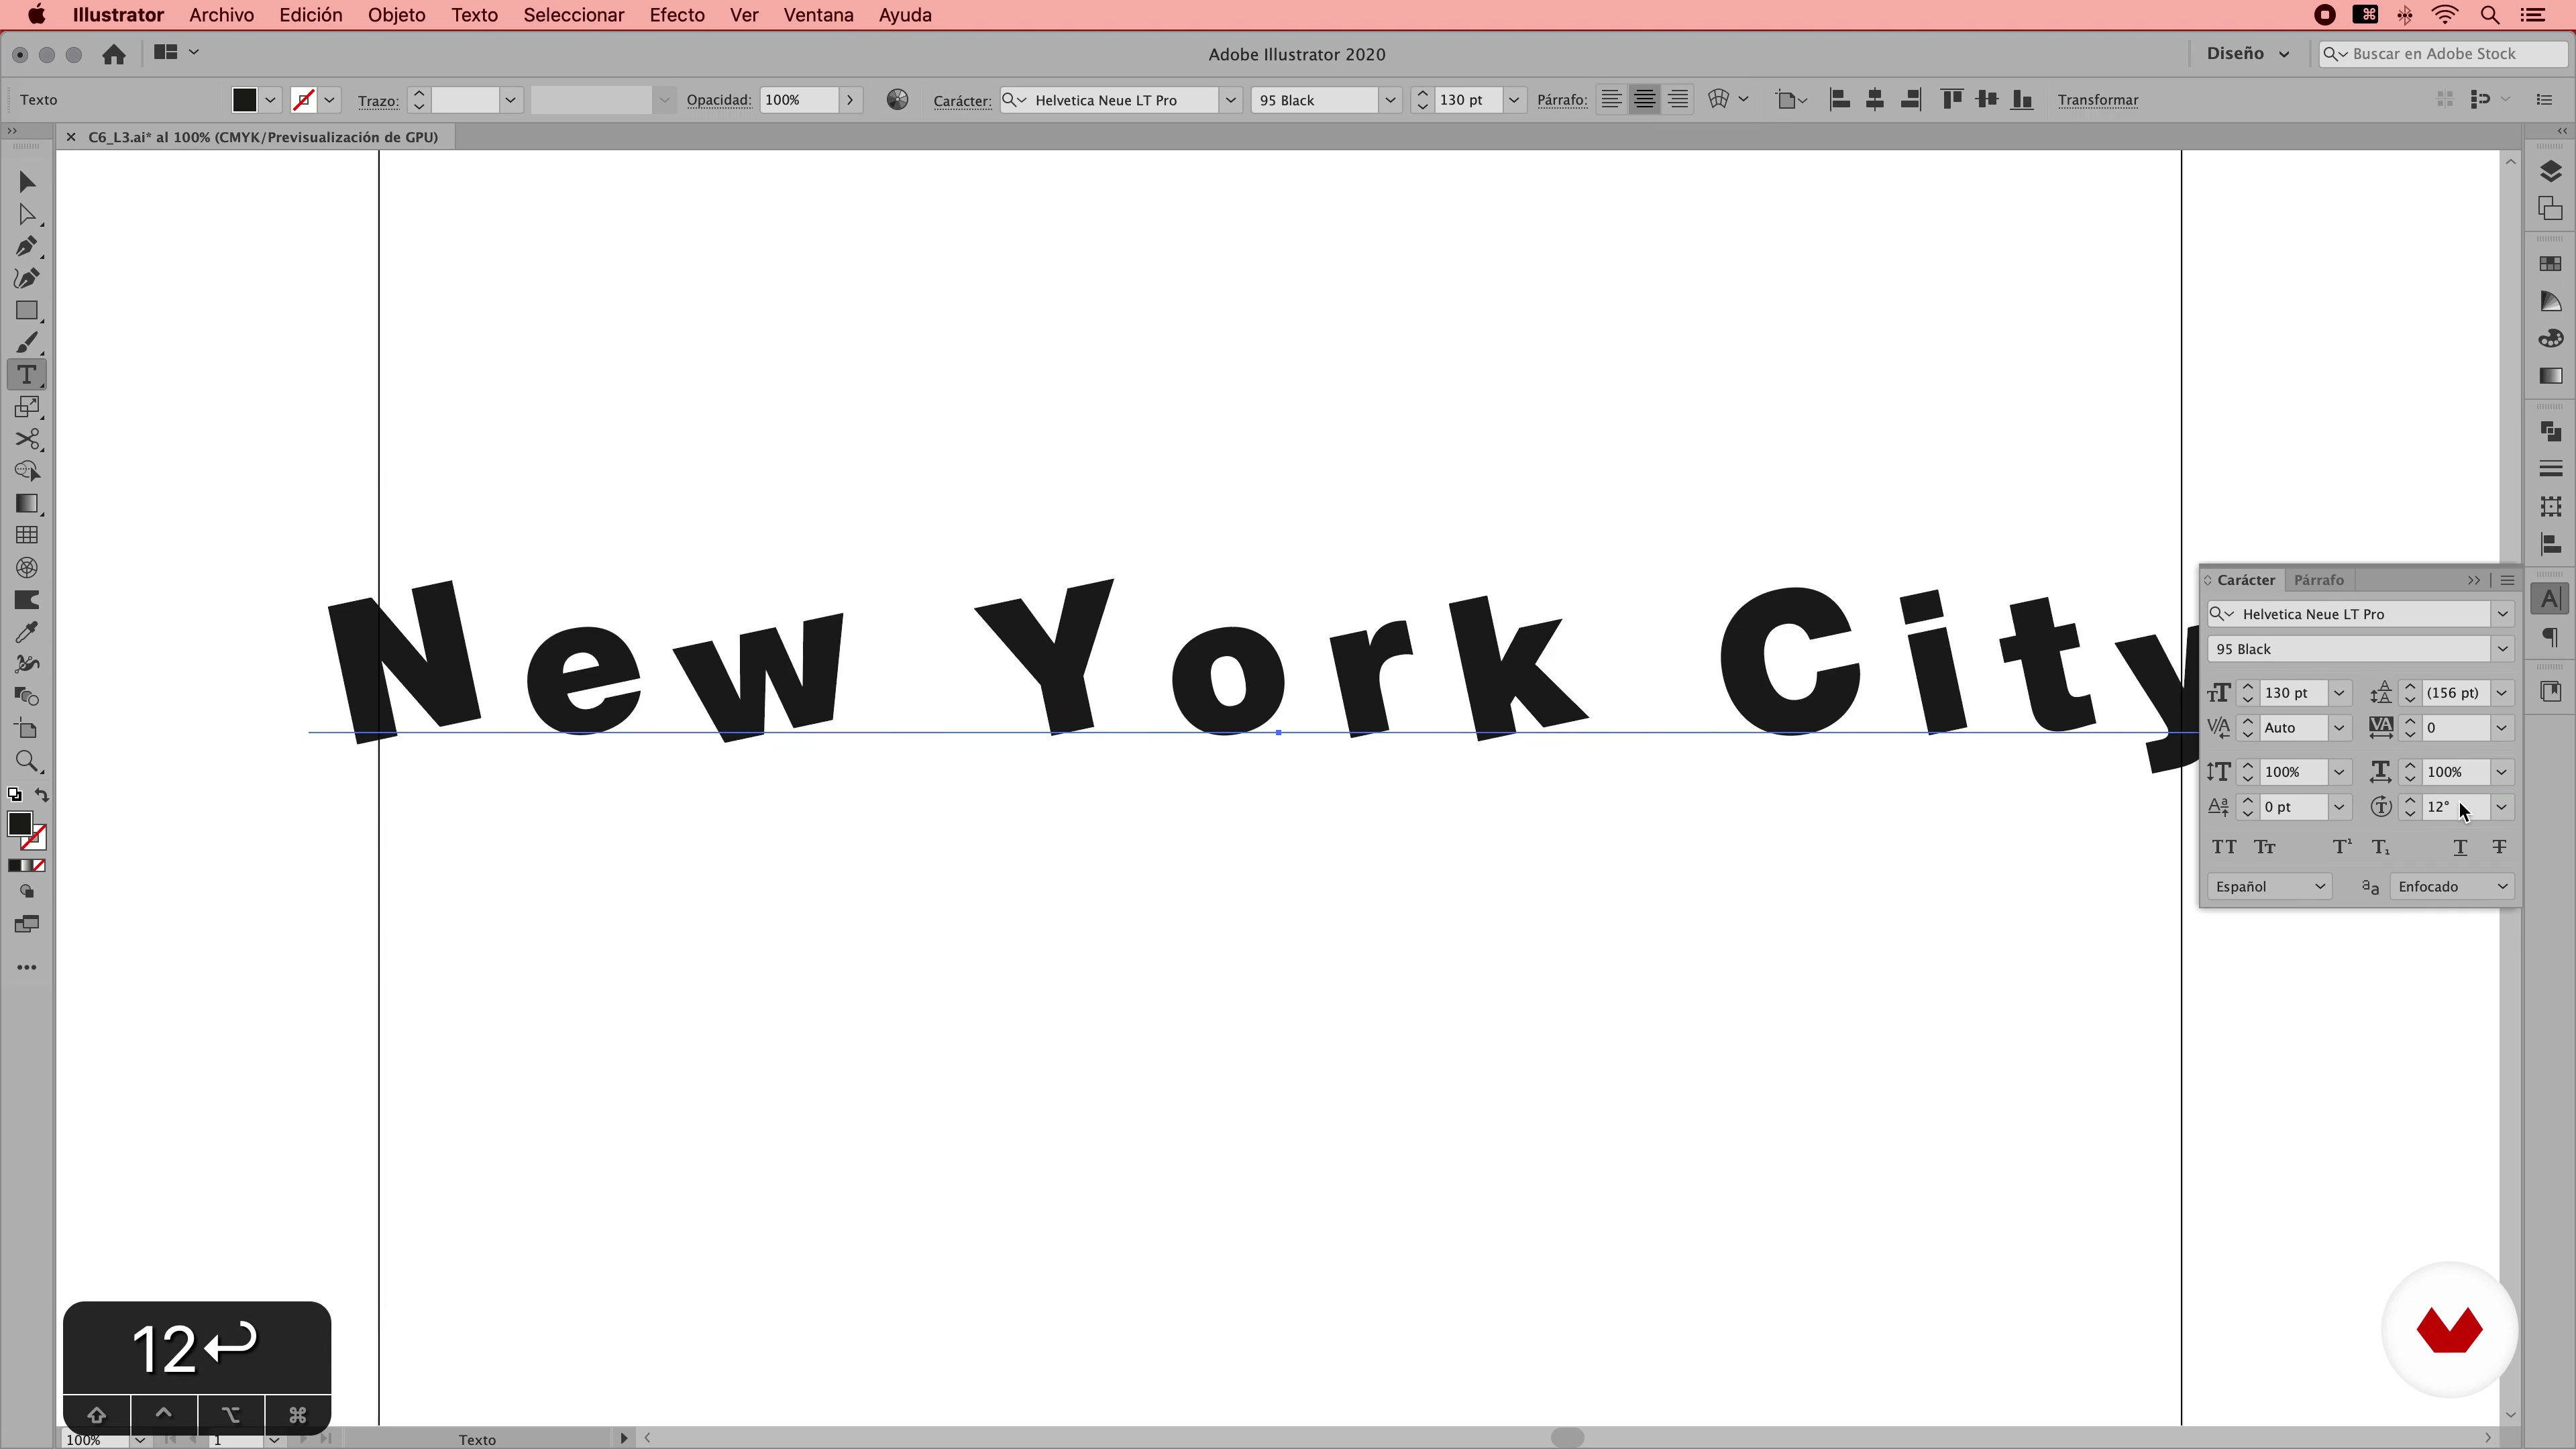Open the Texto menu
This screenshot has height=1449, width=2576.
[474, 15]
